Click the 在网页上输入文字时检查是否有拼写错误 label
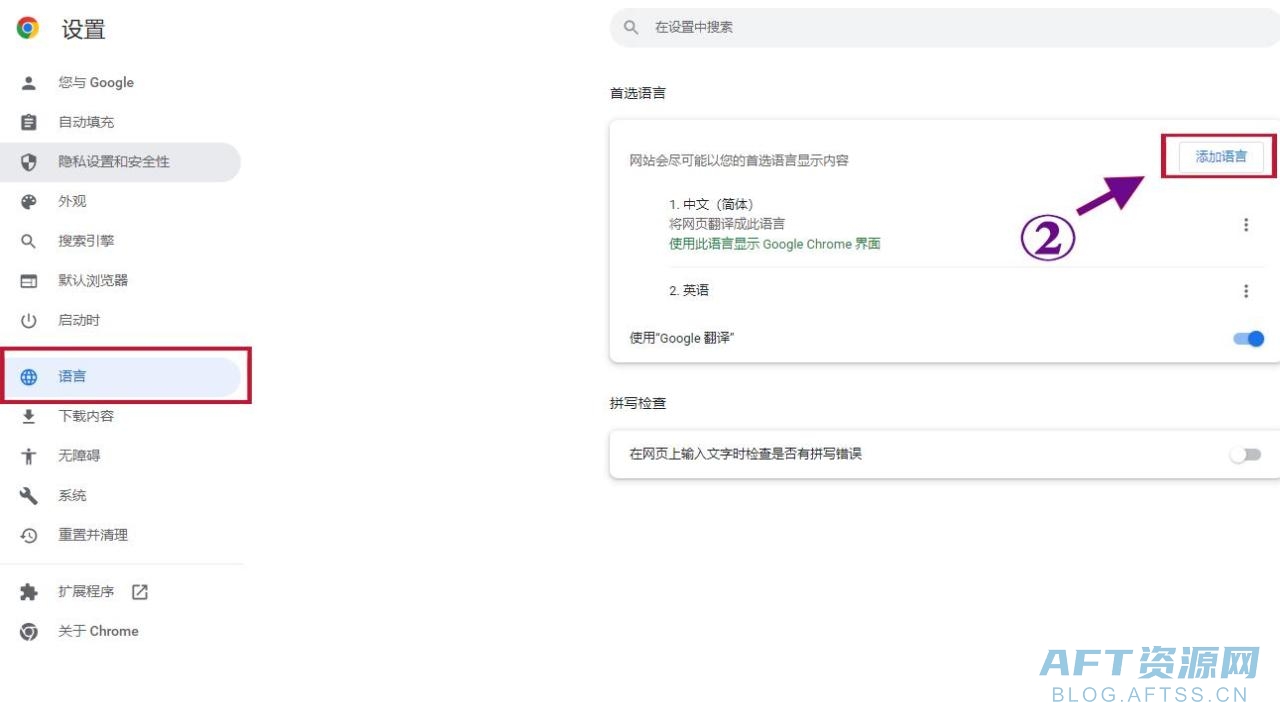This screenshot has height=715, width=1280. (x=745, y=454)
